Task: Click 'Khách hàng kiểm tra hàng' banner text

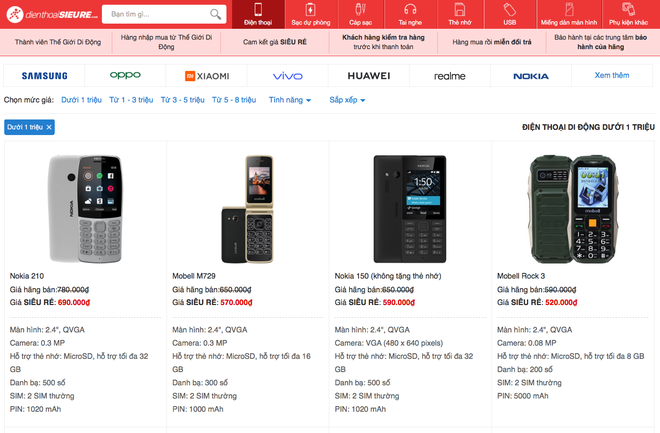Action: (x=383, y=37)
